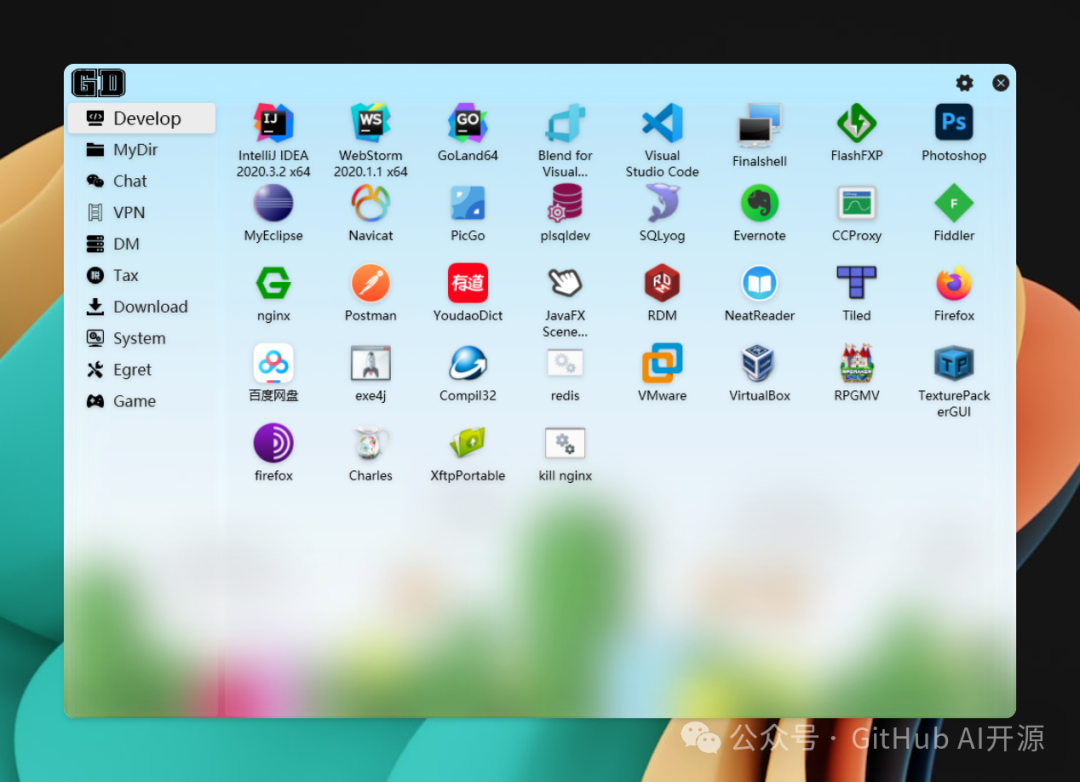The width and height of the screenshot is (1080, 782).
Task: Open Fiddler icon
Action: [954, 203]
